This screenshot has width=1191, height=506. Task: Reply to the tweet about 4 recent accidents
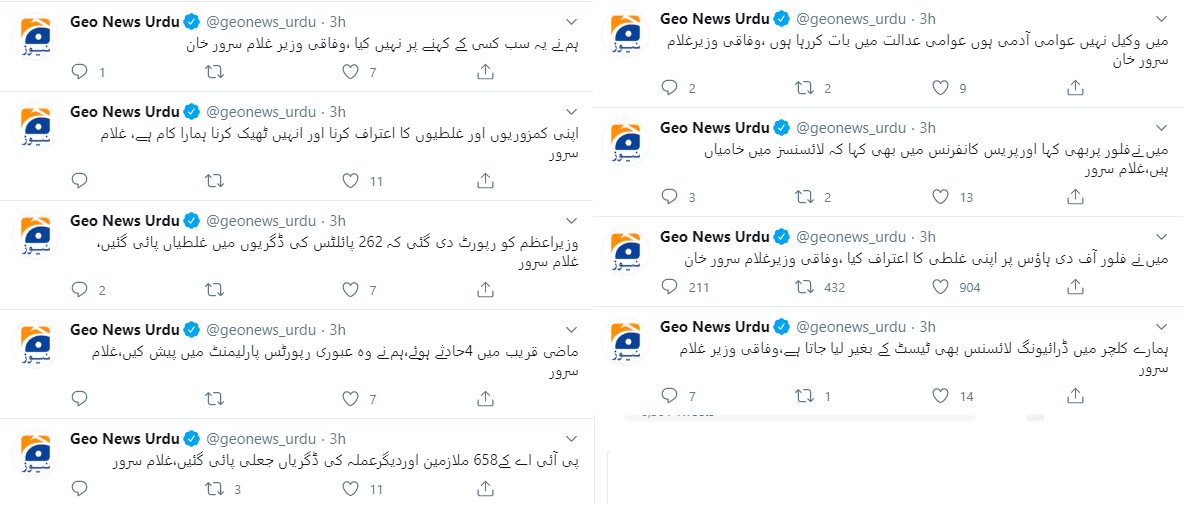(x=79, y=398)
